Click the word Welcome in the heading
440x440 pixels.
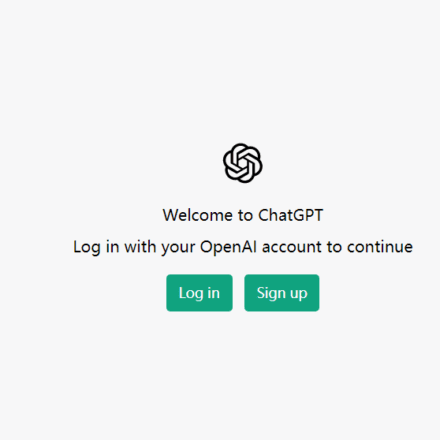tap(198, 215)
